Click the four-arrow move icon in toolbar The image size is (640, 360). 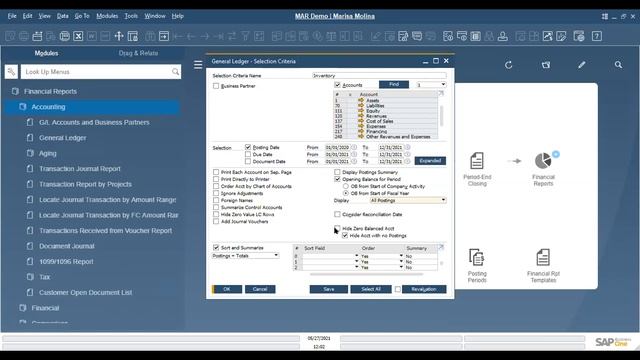pos(119,36)
